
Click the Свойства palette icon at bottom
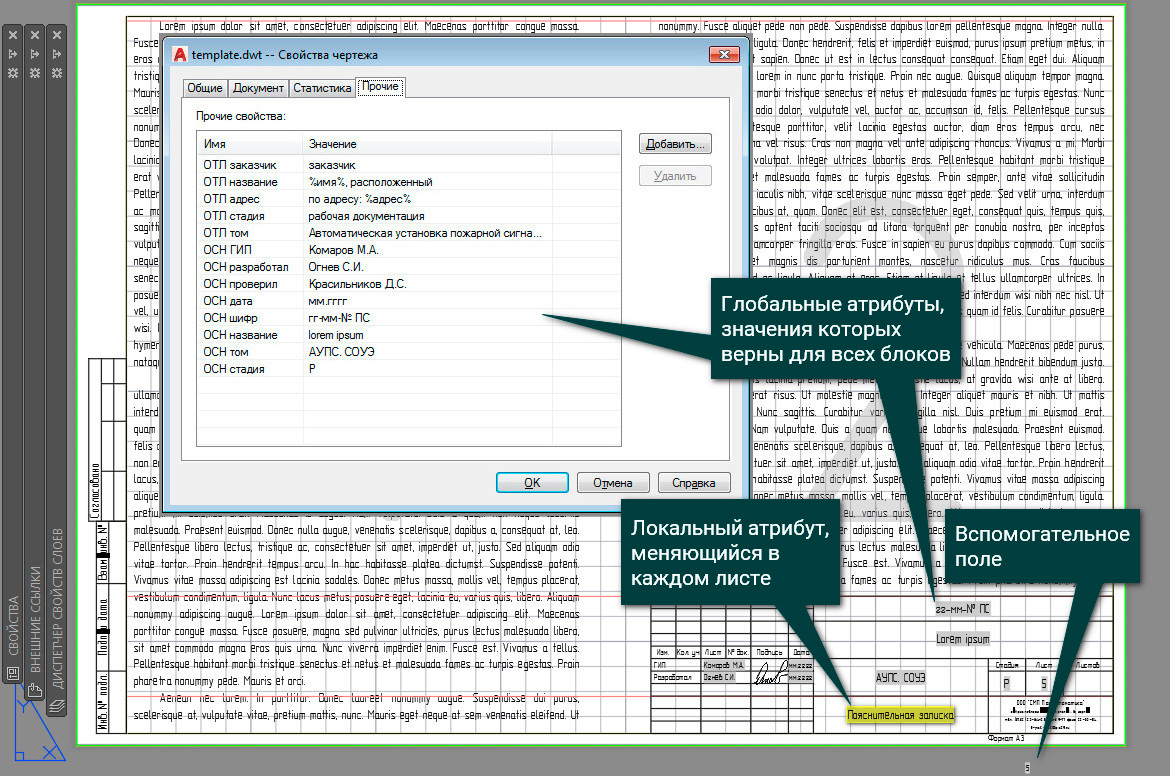coord(13,674)
